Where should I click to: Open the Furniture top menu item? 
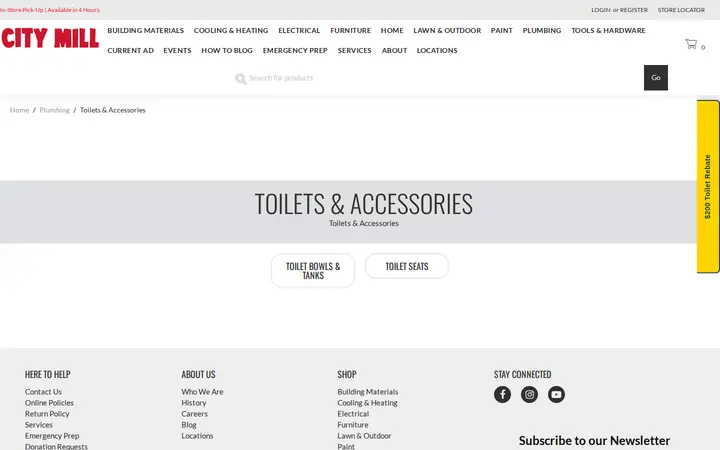pyautogui.click(x=350, y=30)
